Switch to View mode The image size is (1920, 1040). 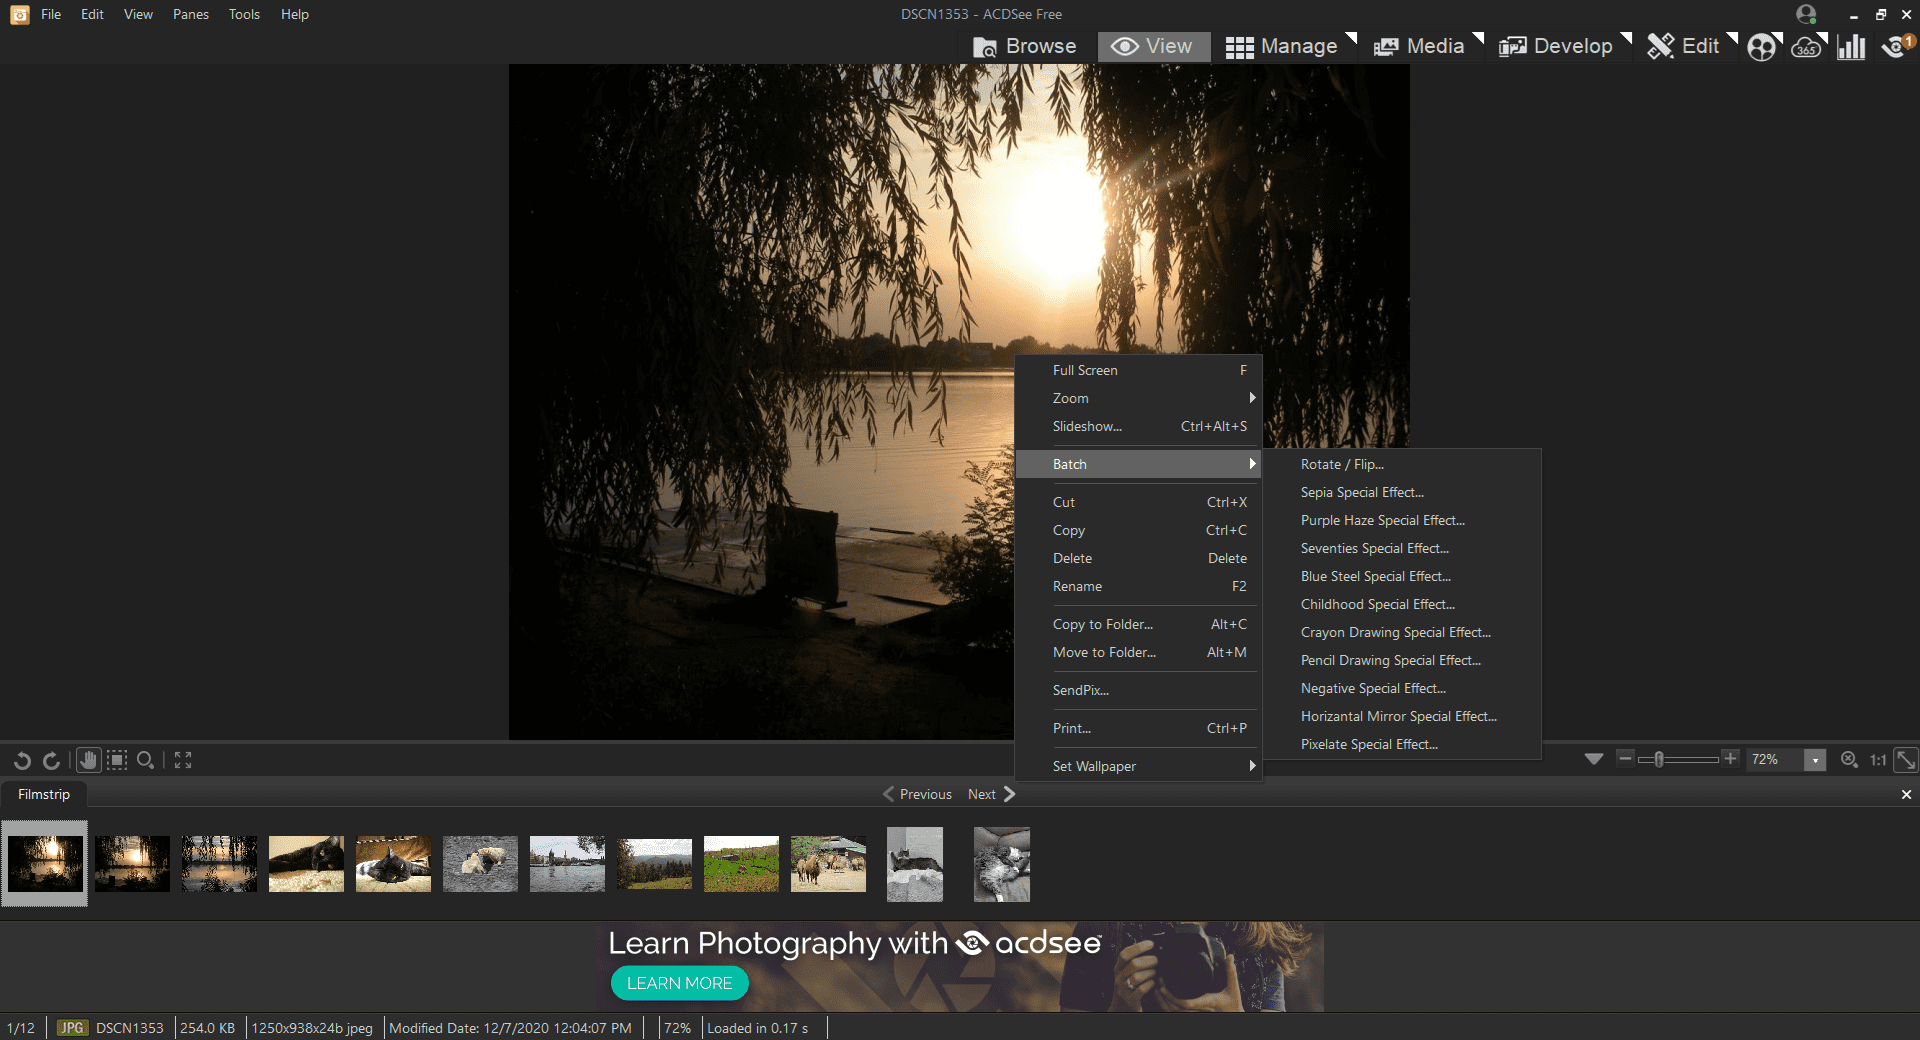coord(1153,47)
